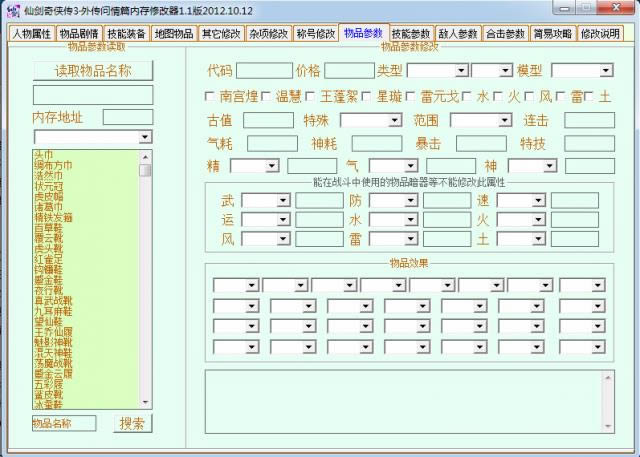
Task: Check the 雷 element checkbox
Action: [x=560, y=97]
